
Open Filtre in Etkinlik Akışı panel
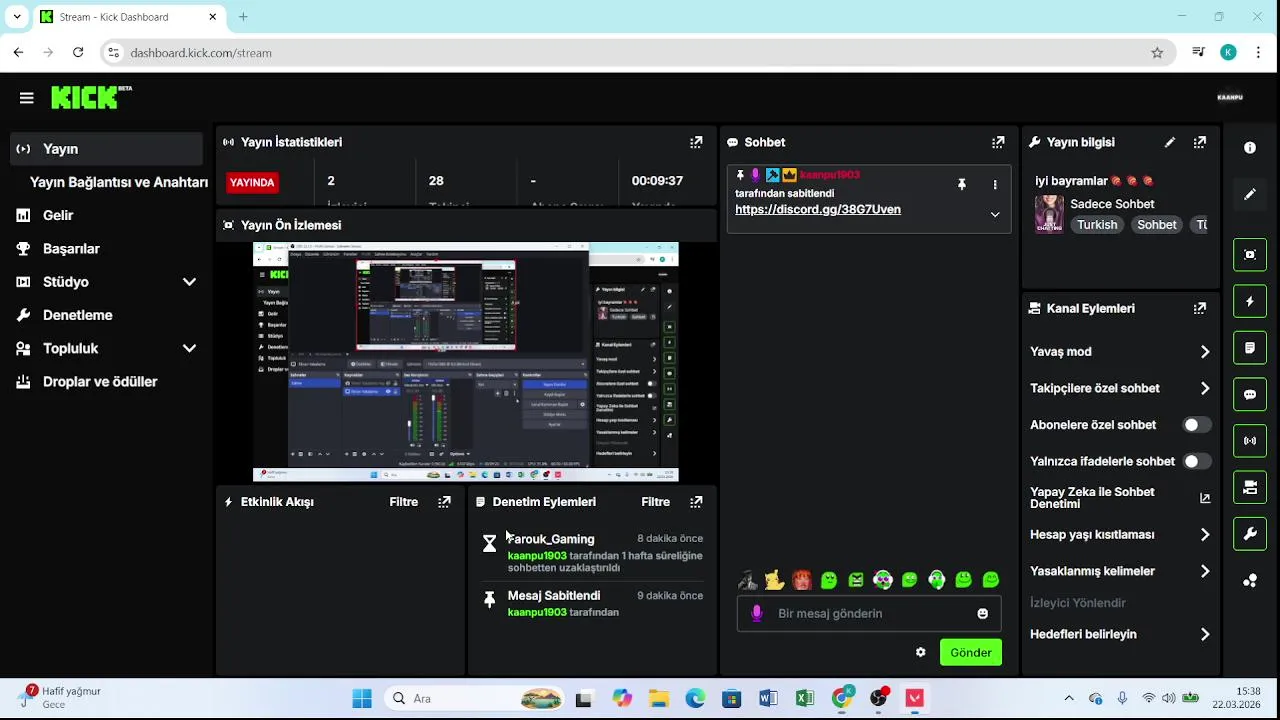point(404,502)
